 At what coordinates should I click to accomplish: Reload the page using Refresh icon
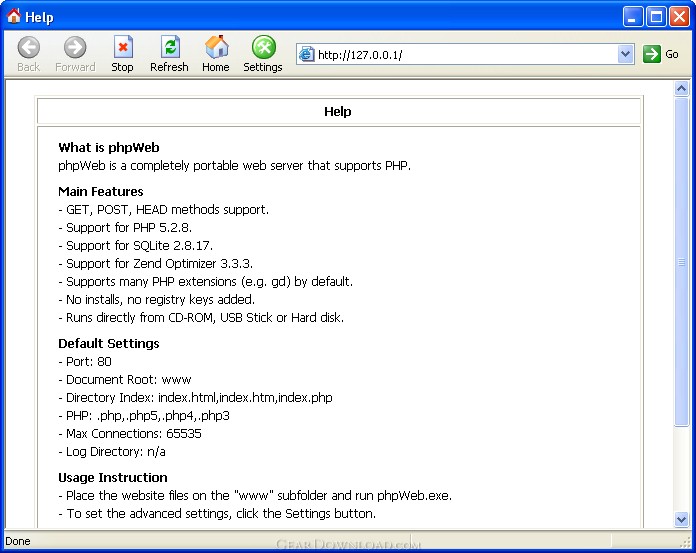[x=170, y=47]
